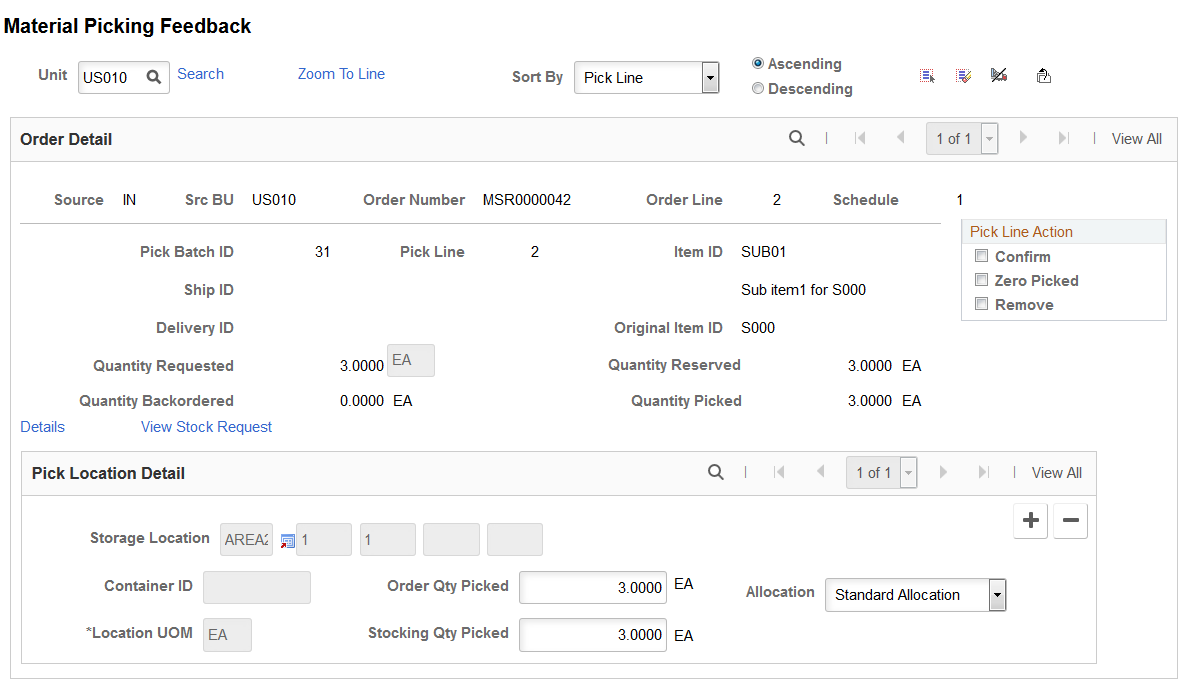
Task: Tick the Remove checkbox
Action: pos(982,304)
